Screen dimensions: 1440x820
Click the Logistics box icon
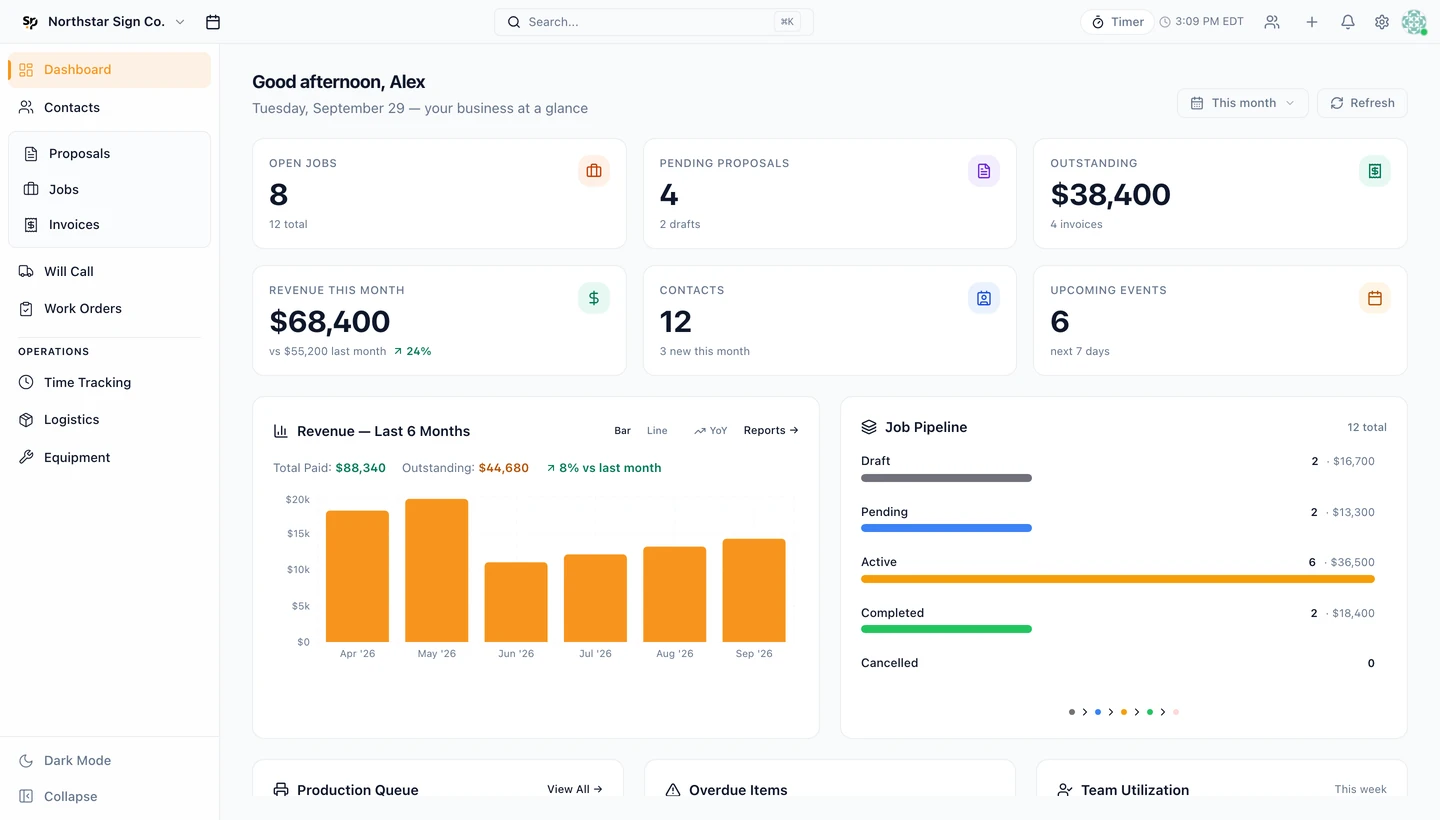26,420
